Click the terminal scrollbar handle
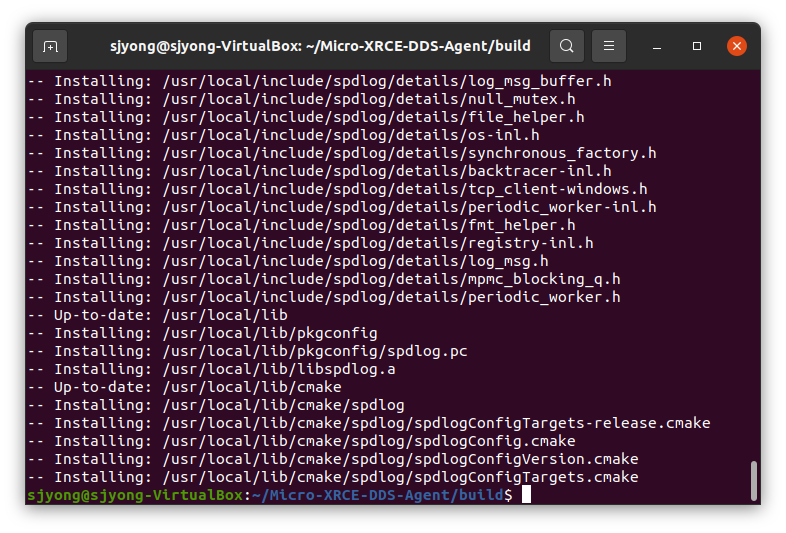This screenshot has height=533, width=786. point(753,480)
